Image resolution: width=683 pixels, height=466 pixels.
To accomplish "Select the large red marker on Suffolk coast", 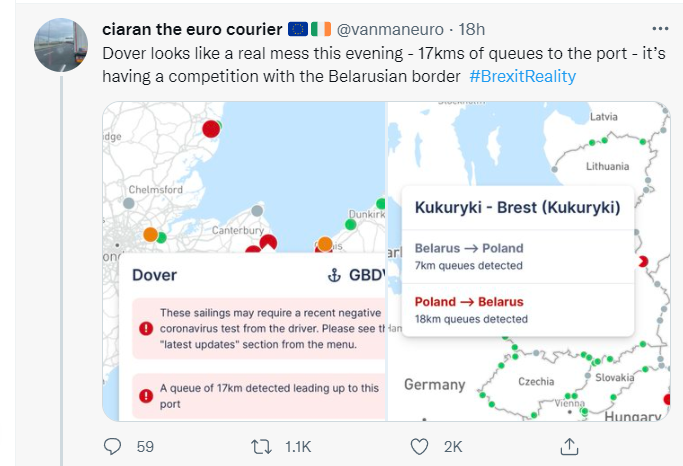I will pyautogui.click(x=211, y=129).
